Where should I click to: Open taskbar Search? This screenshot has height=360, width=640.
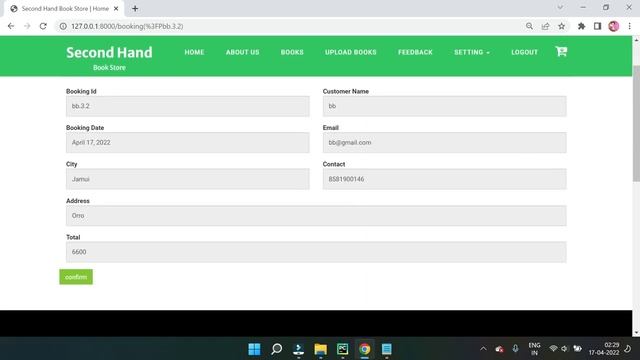[x=276, y=349]
